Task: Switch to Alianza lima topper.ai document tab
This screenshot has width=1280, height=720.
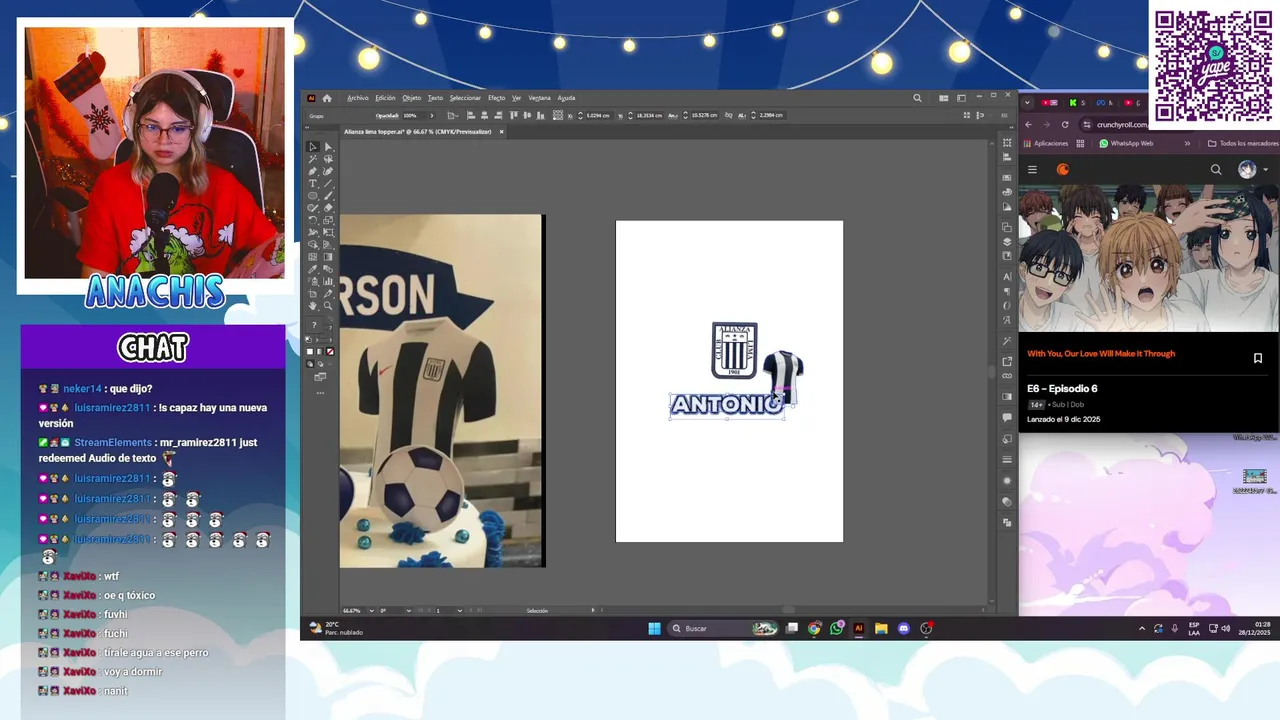Action: 417,131
